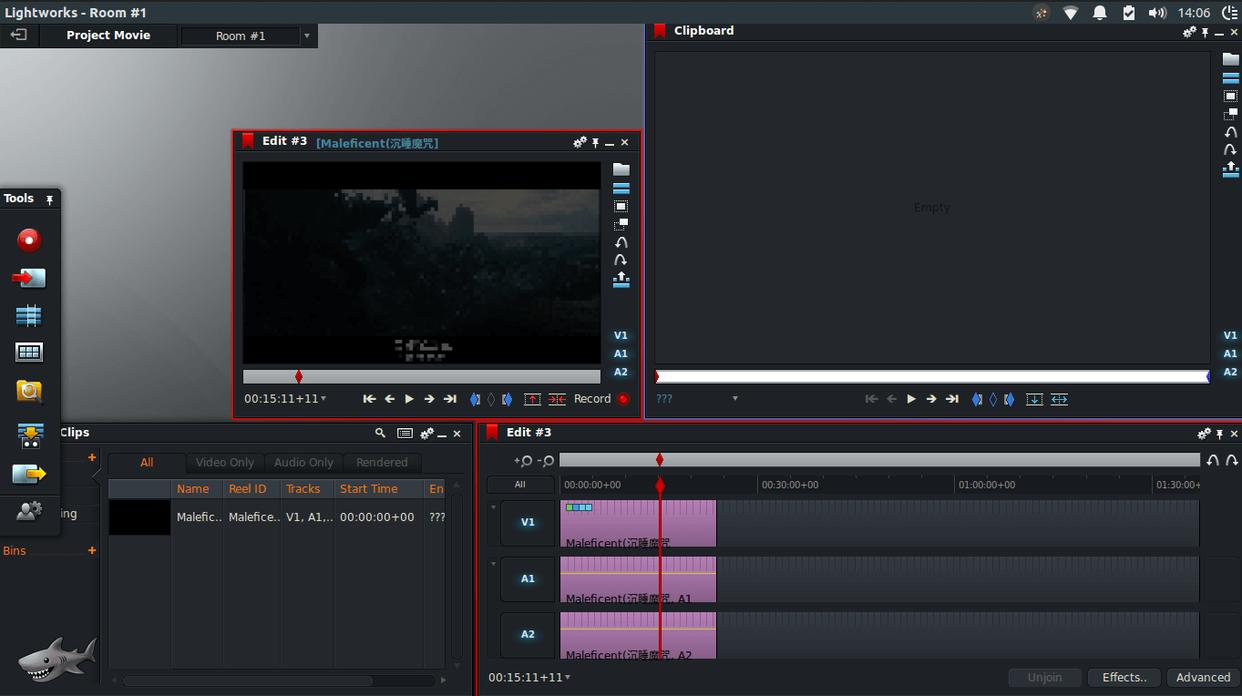The image size is (1242, 696).
Task: Click the timeline overview bar
Action: tap(879, 460)
